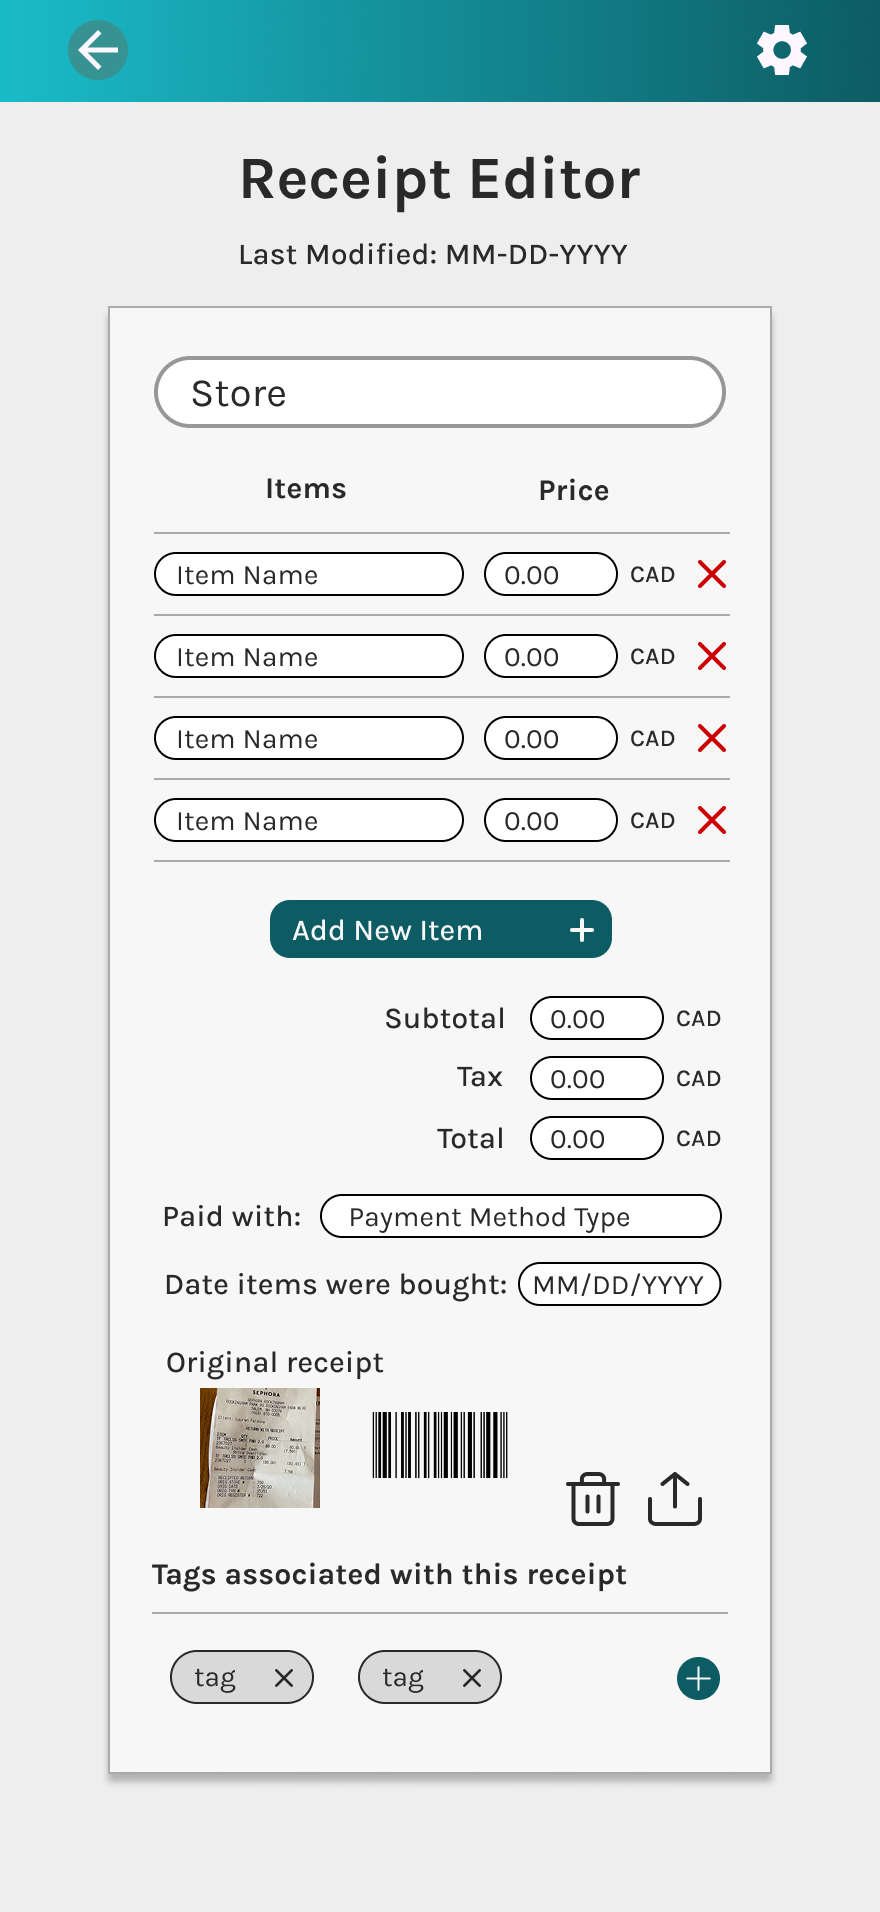Focus the Store name field
880x1912 pixels.
click(x=440, y=392)
